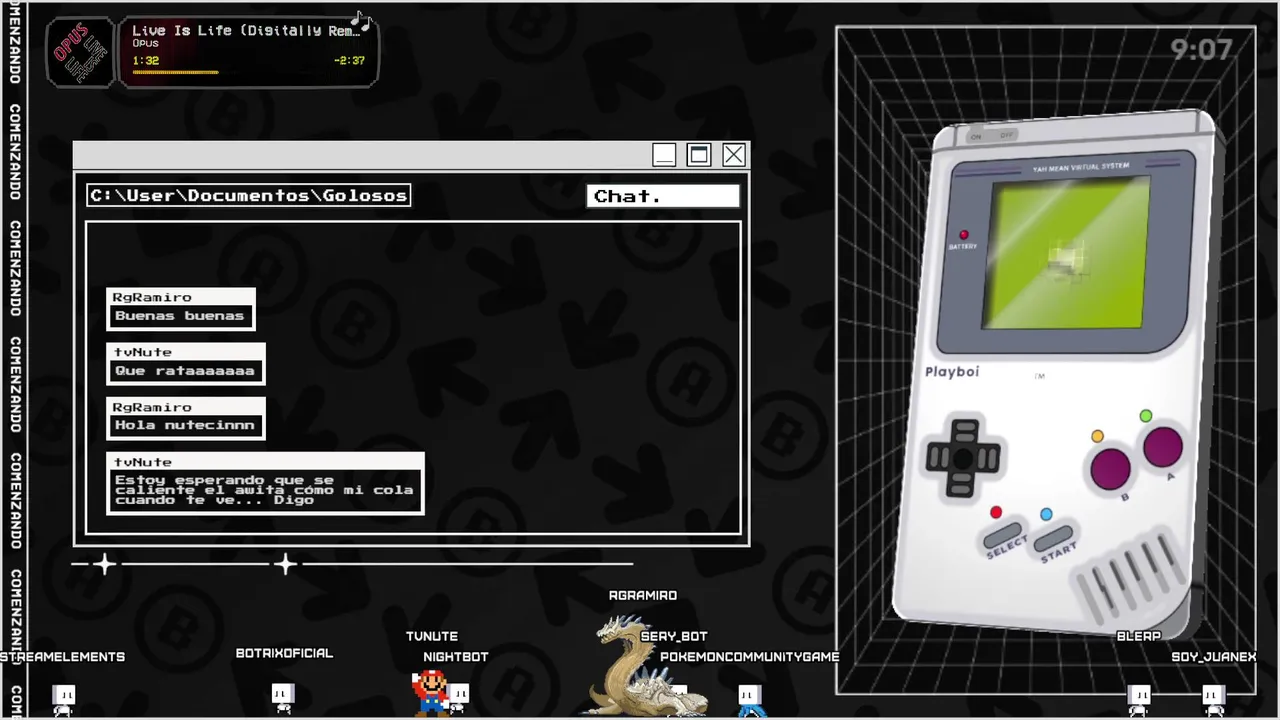The image size is (1280, 720).
Task: Click the TUNUTE name label
Action: tap(432, 636)
